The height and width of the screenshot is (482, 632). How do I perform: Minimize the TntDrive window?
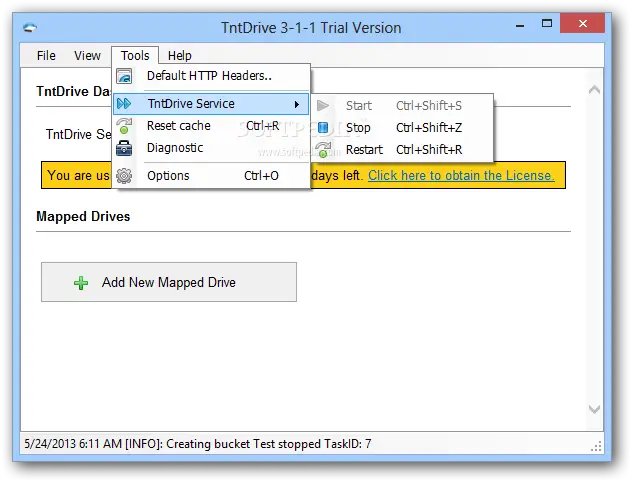click(x=520, y=25)
